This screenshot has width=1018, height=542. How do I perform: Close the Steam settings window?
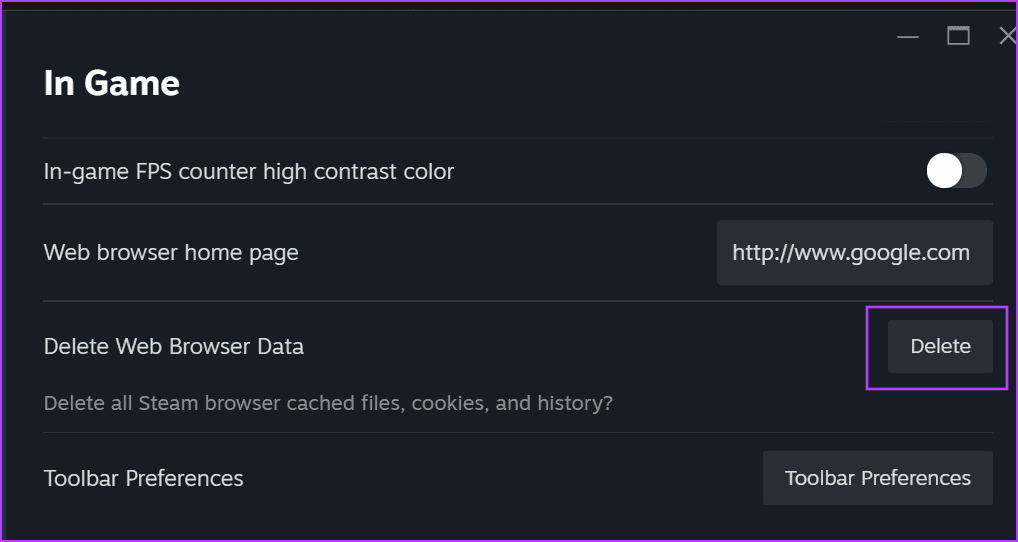click(x=1006, y=36)
